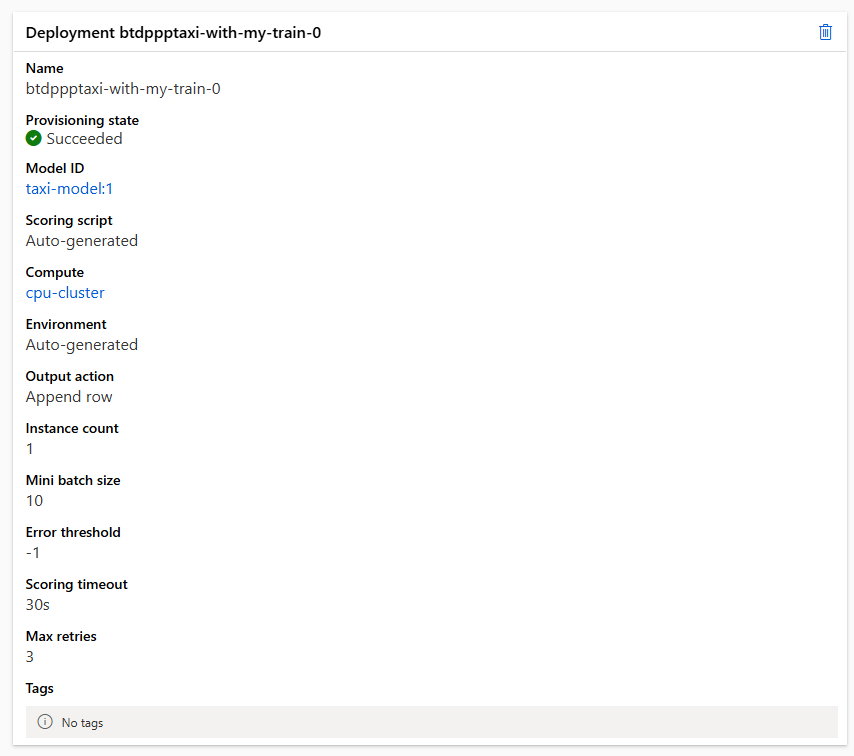Screen dimensions: 854x756
Task: Click the Max retries value 3
Action: tap(29, 656)
